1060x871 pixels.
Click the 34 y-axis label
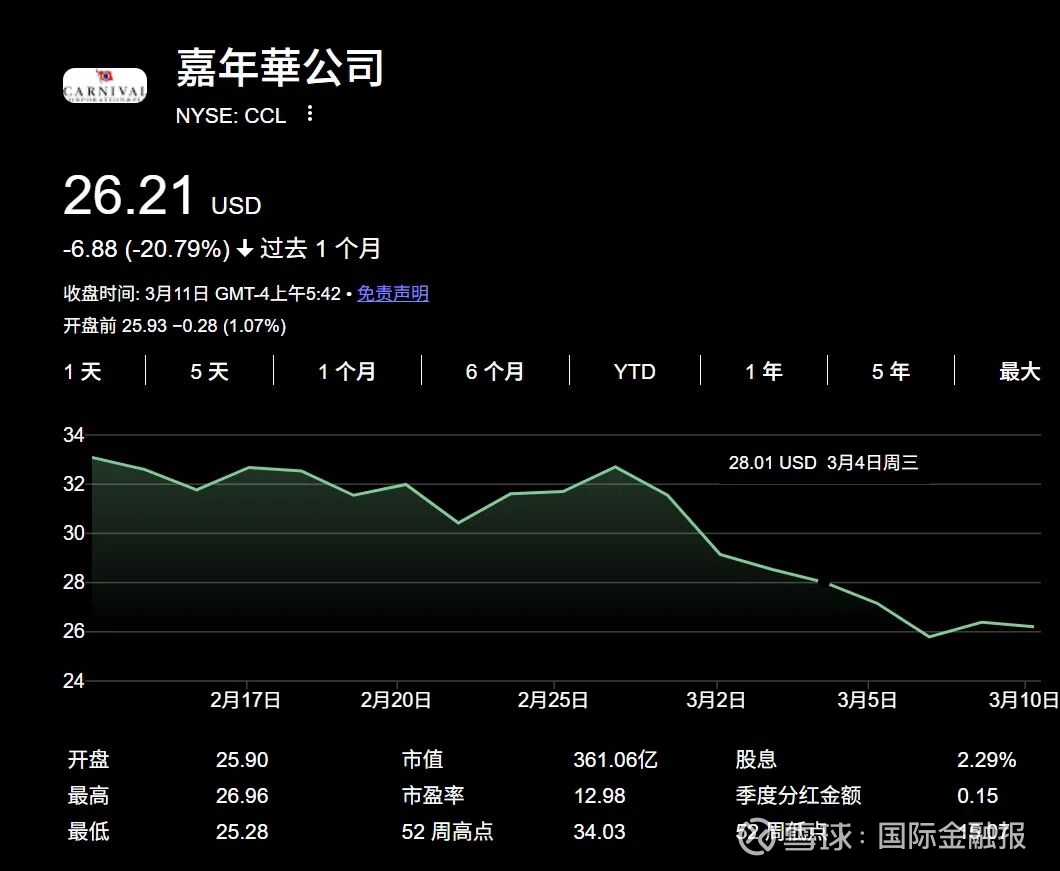click(74, 435)
